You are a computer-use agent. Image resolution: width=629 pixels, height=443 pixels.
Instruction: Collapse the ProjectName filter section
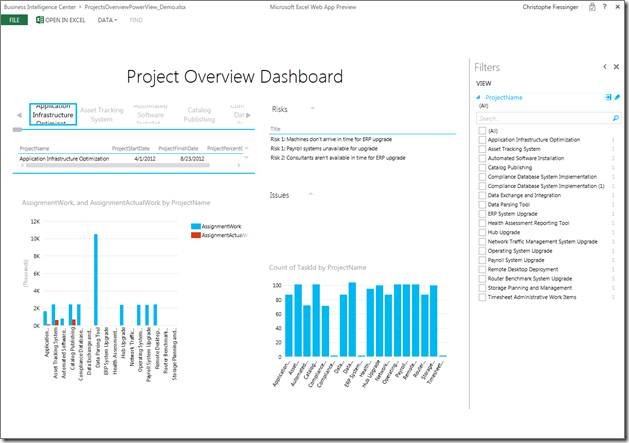point(478,98)
